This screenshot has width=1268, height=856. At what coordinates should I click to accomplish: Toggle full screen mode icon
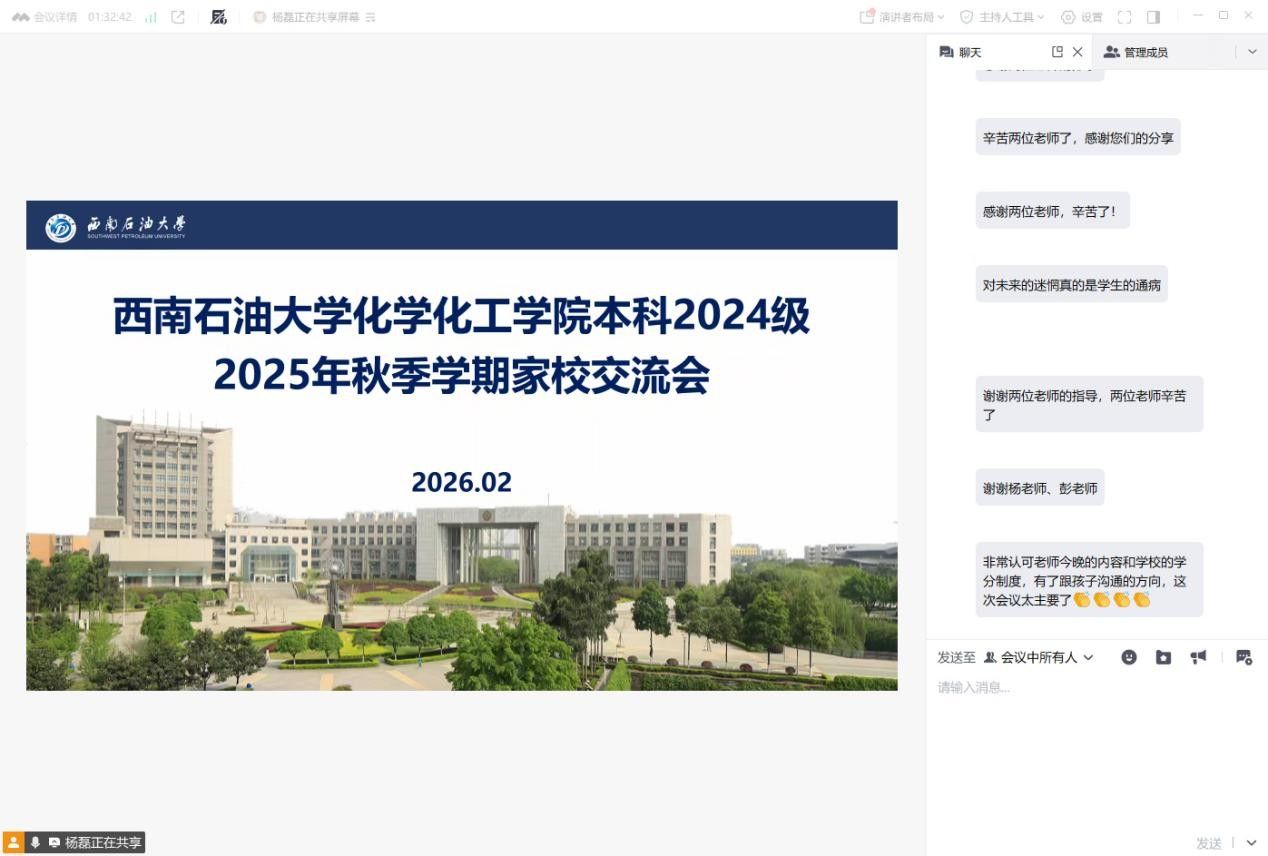coord(1124,17)
